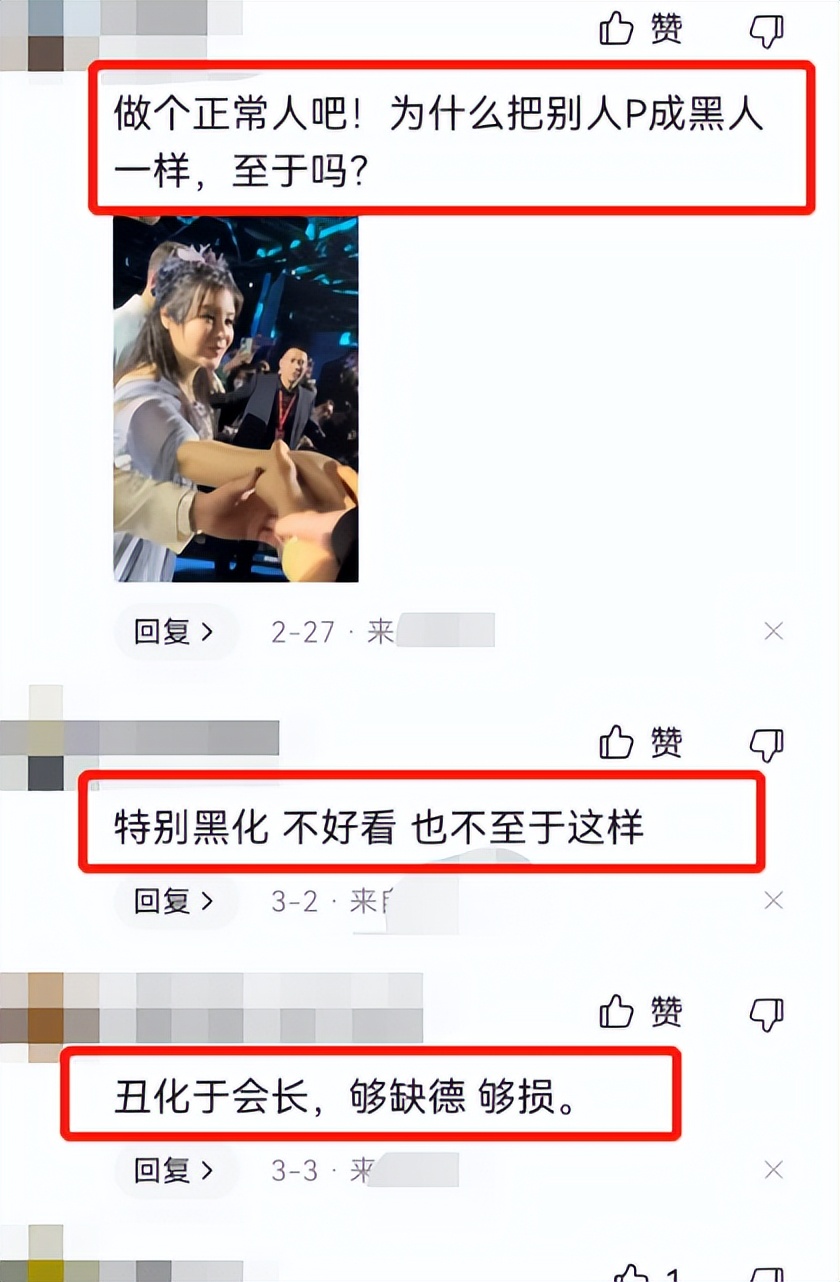Like the partially visible bottom comment
Viewport: 840px width, 1282px height.
pos(631,1273)
